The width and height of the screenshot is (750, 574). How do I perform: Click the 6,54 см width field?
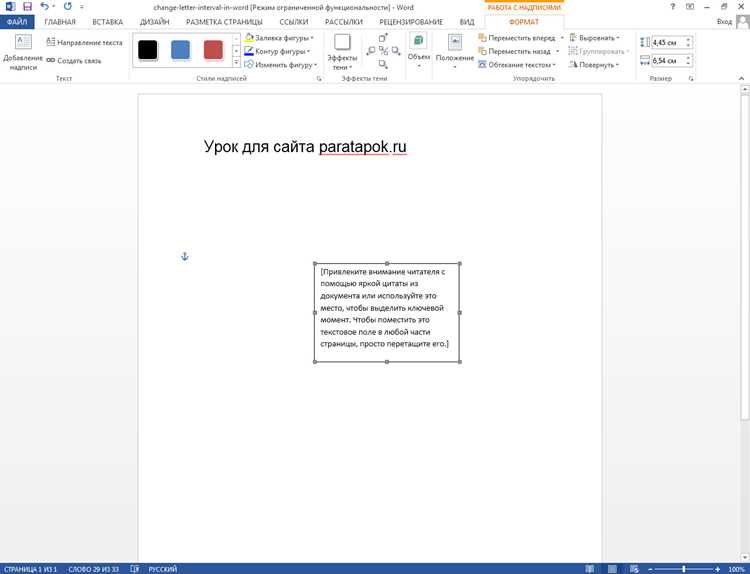(x=668, y=61)
